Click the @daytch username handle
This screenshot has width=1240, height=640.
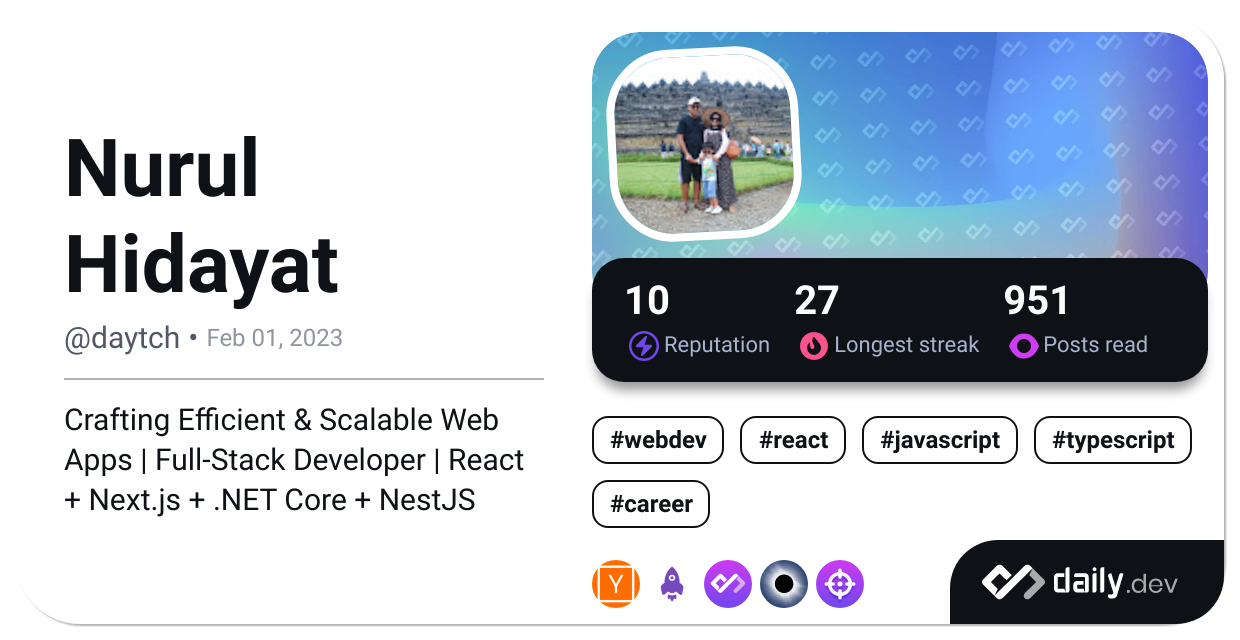(121, 339)
